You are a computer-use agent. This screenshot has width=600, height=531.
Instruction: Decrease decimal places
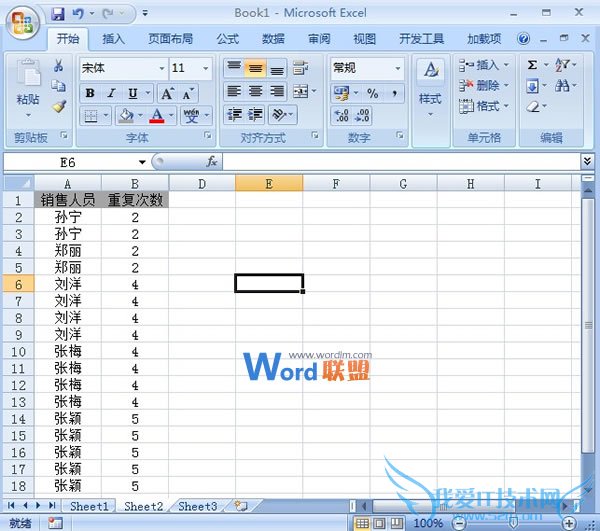(362, 115)
